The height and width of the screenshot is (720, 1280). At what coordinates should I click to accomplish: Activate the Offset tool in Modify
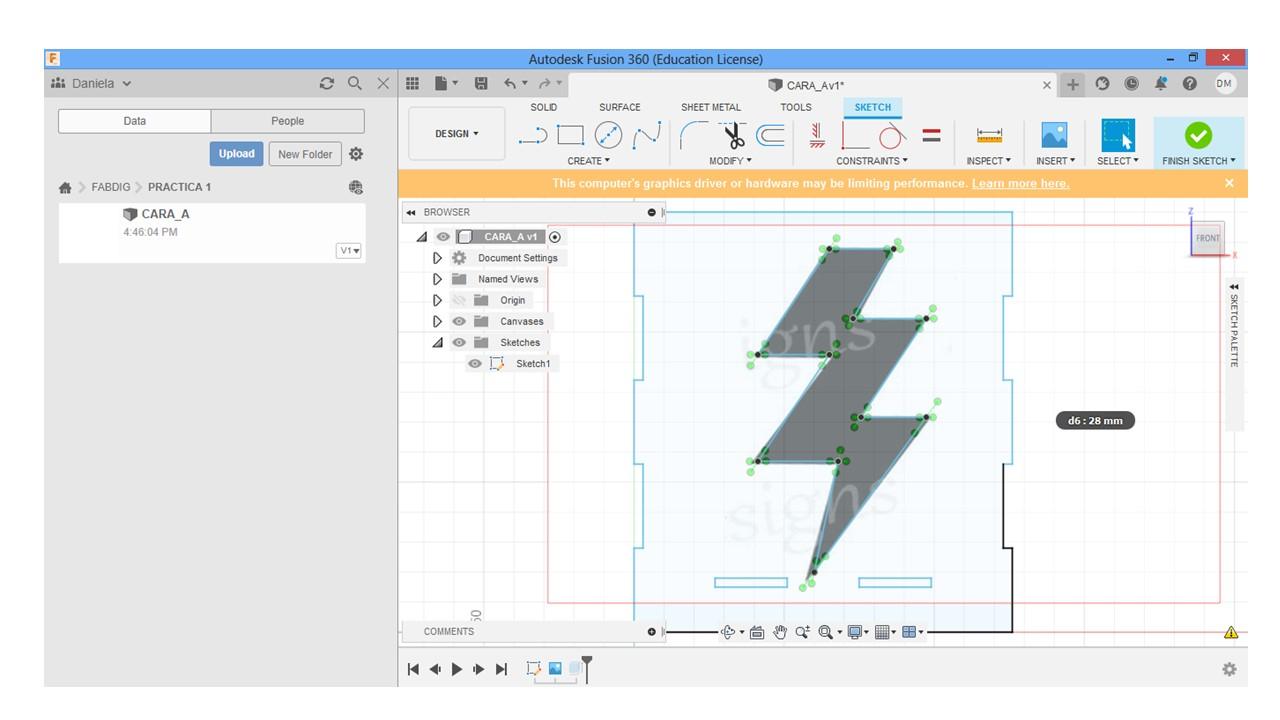click(x=770, y=135)
